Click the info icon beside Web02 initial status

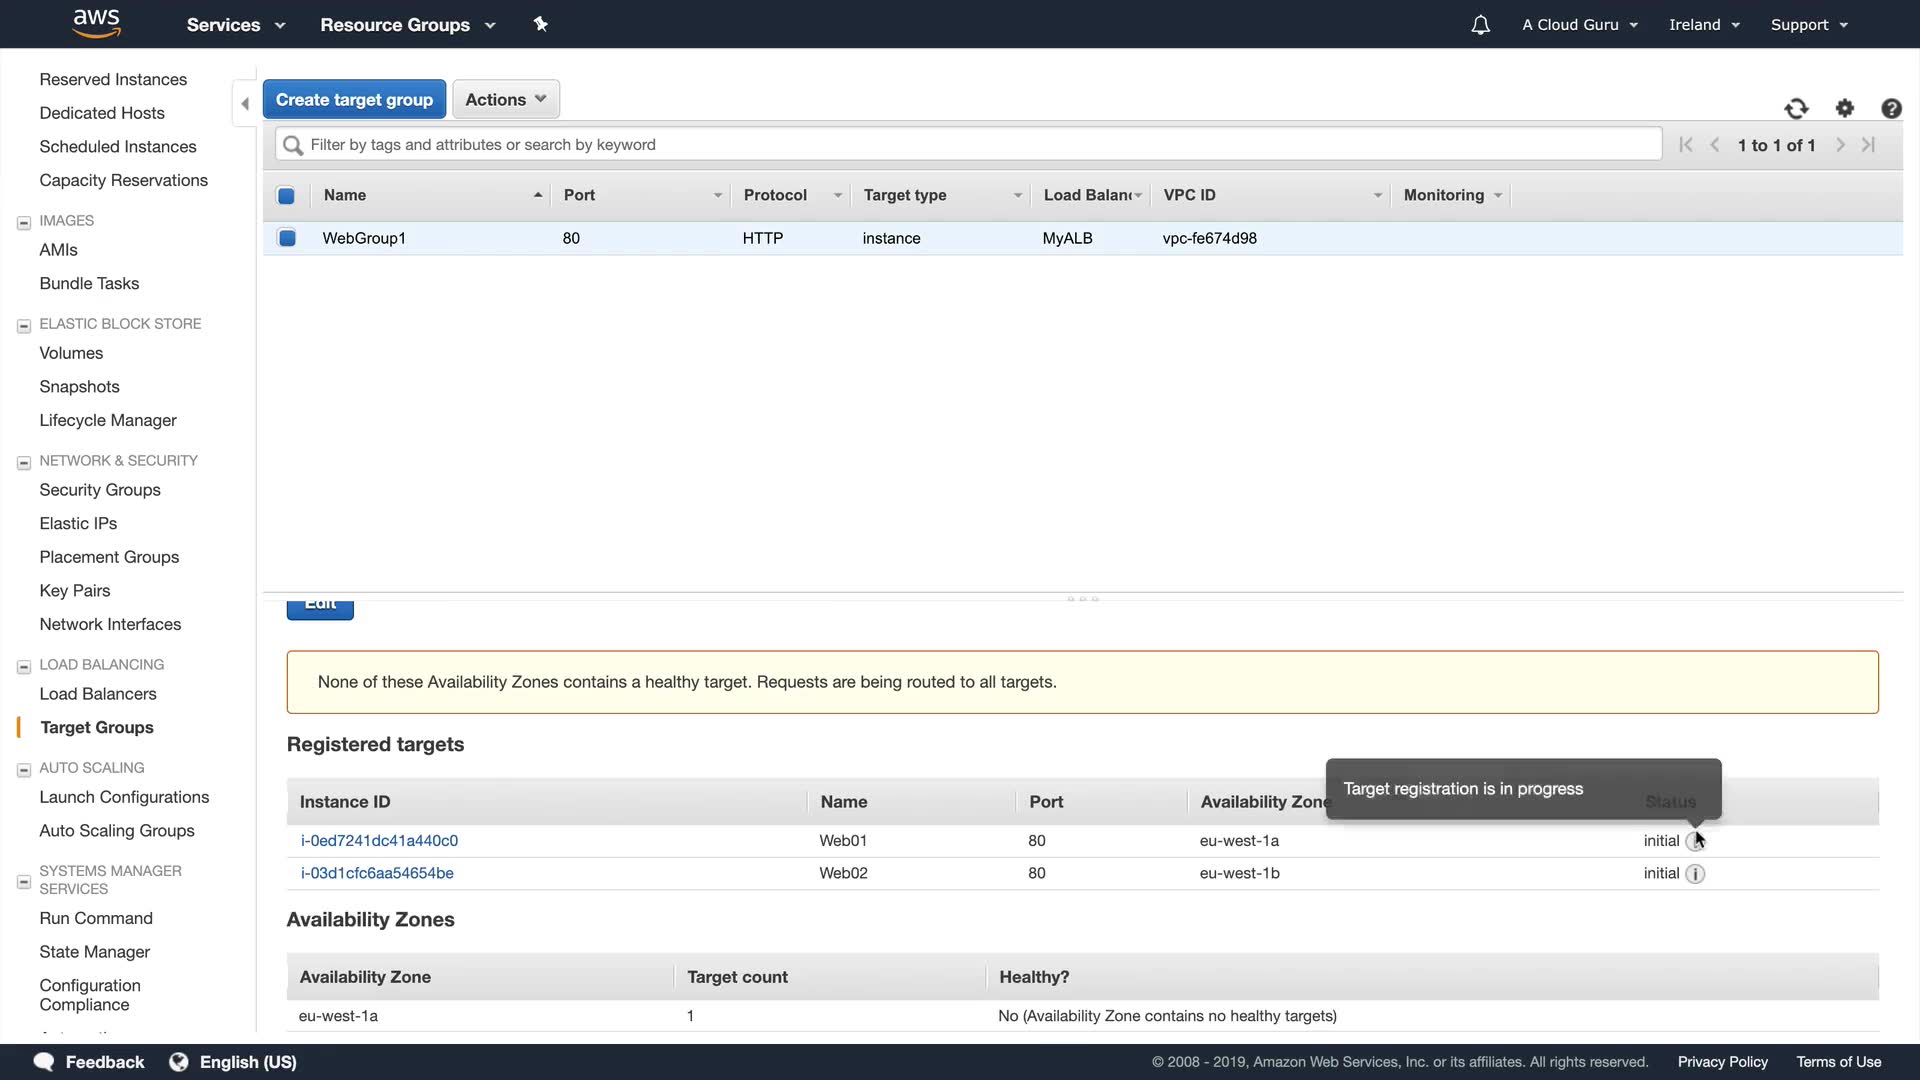[x=1695, y=873]
